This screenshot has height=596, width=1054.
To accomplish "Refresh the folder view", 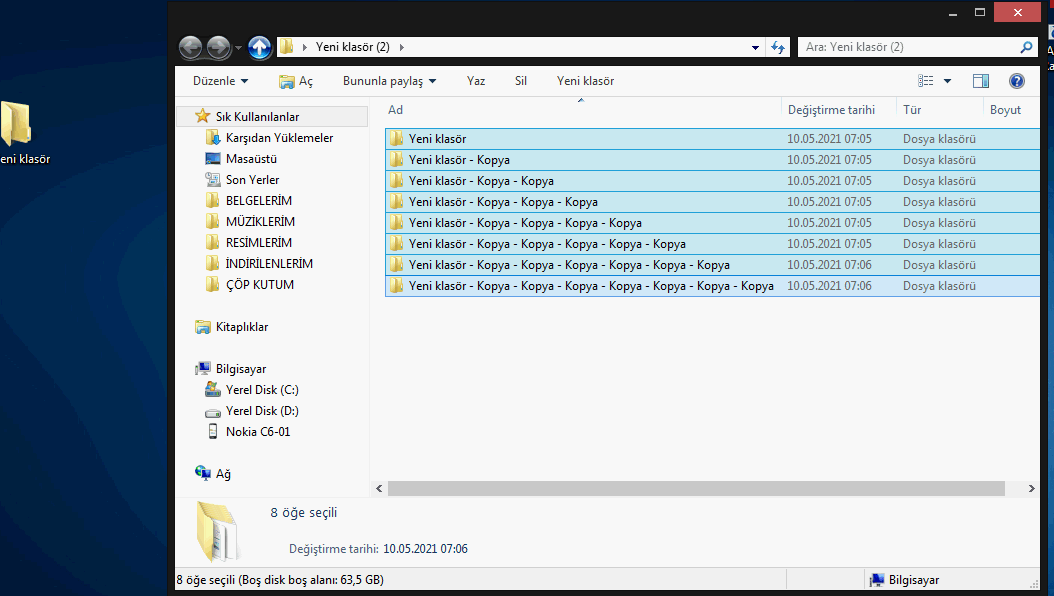I will 778,47.
